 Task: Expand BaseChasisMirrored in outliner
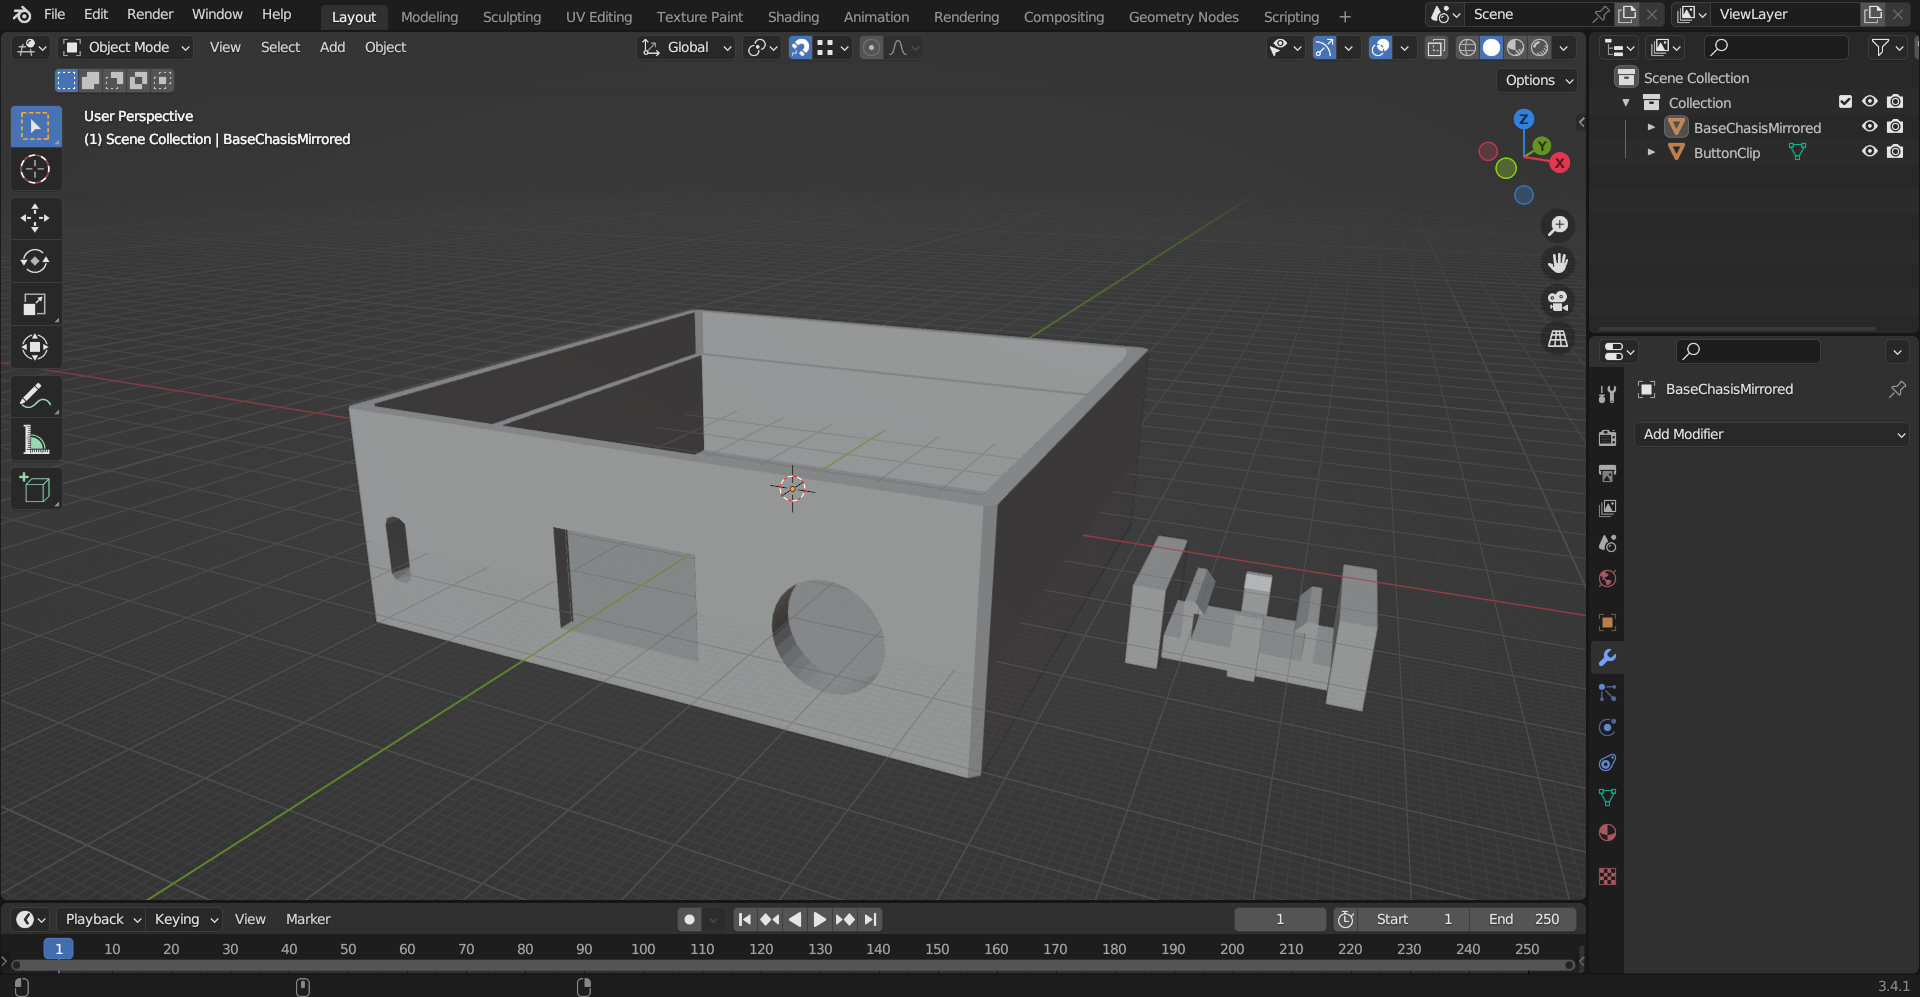1651,127
